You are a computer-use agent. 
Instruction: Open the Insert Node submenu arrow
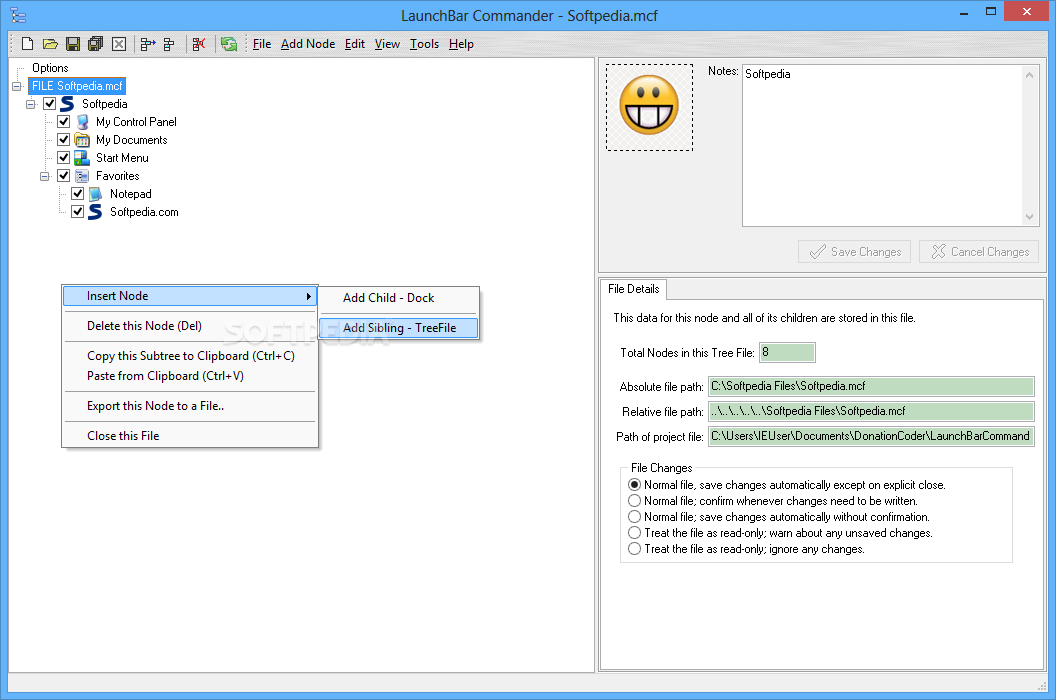[308, 296]
